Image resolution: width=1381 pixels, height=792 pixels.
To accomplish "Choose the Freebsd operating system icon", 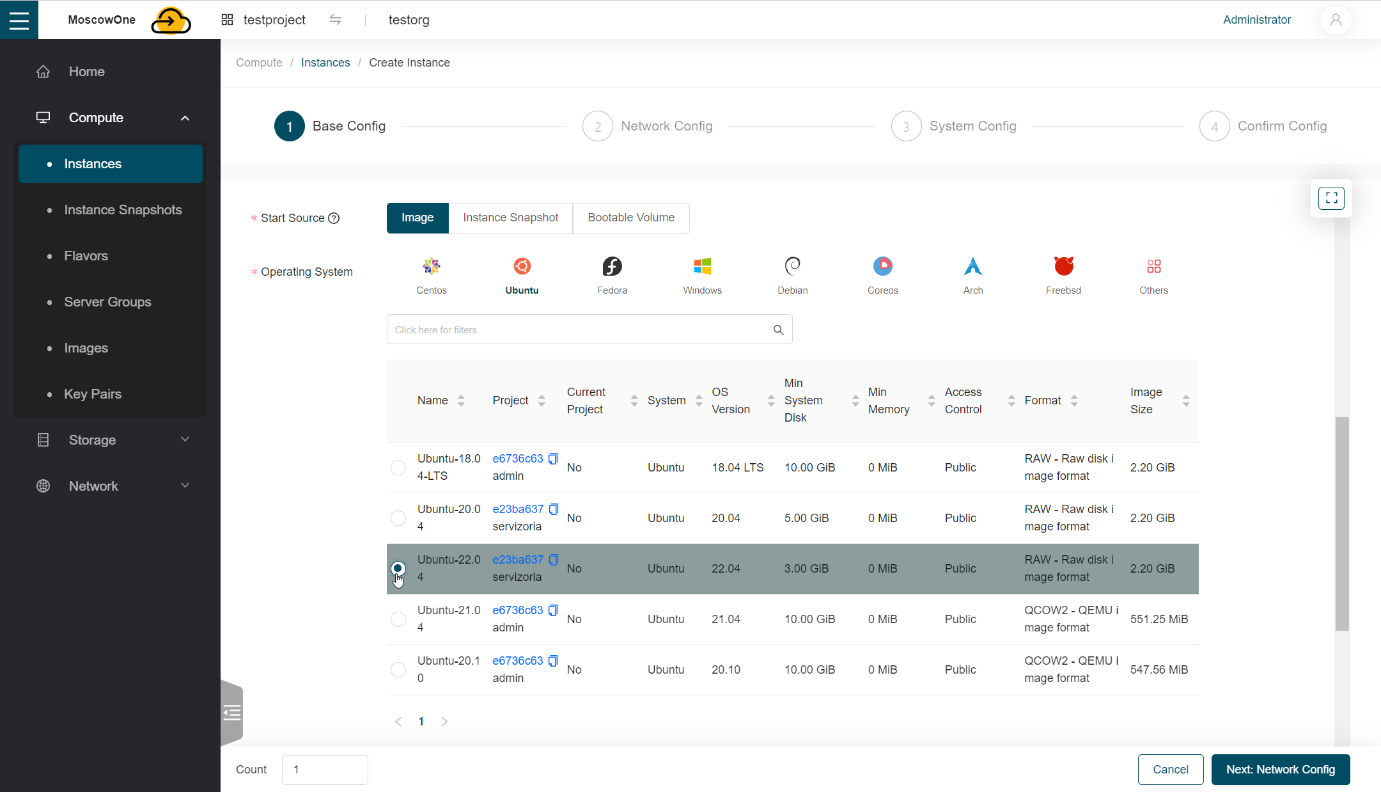I will (1063, 267).
